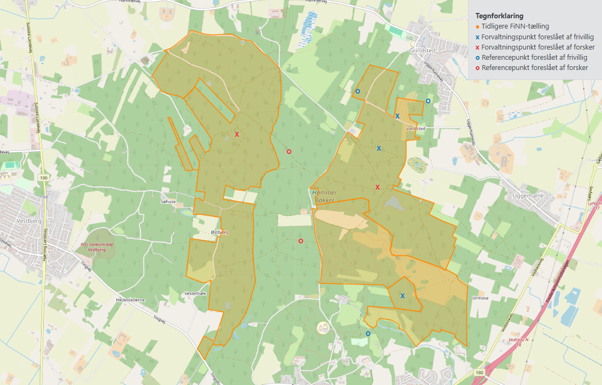Image resolution: width=602 pixels, height=385 pixels.
Task: Click route 180 road shield
Action: tap(479, 372)
